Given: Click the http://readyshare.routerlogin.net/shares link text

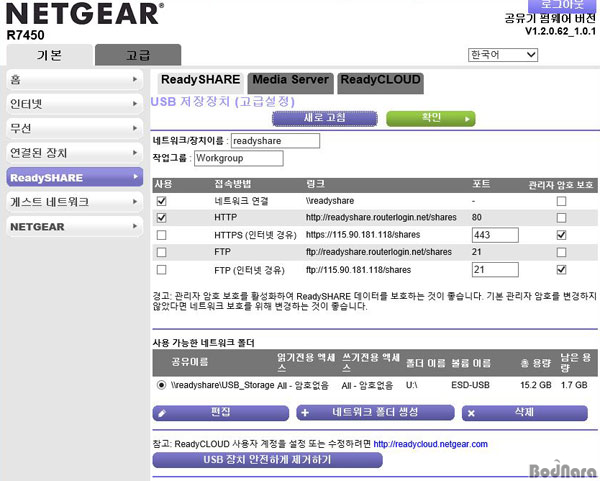Looking at the screenshot, I should coord(381,217).
